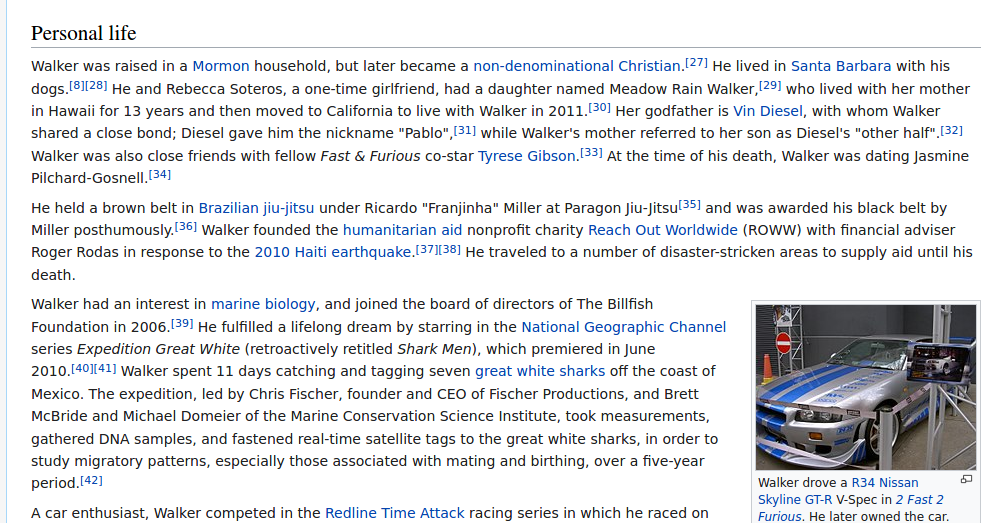
Task: Jump to citation [42]
Action: pos(91,479)
